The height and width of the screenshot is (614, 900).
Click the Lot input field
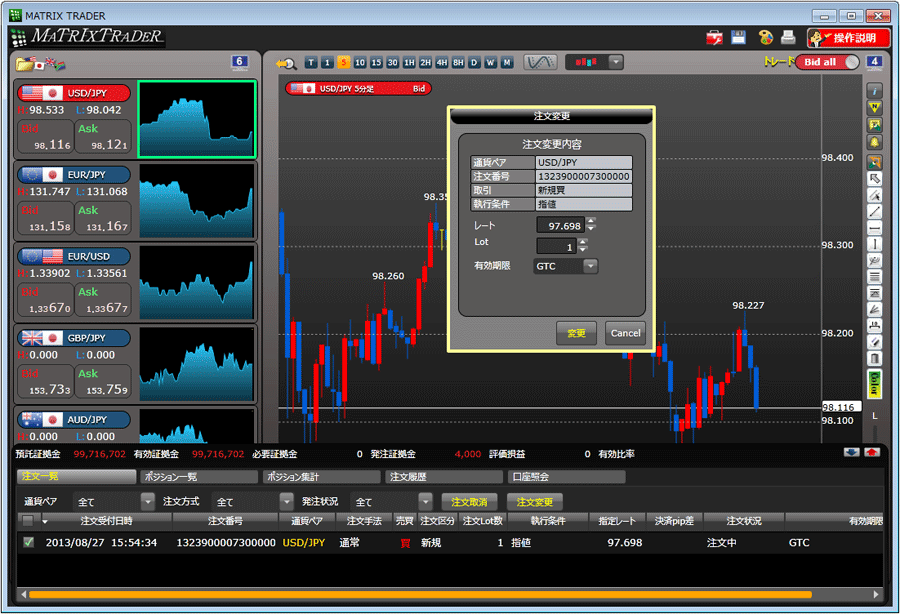point(556,246)
